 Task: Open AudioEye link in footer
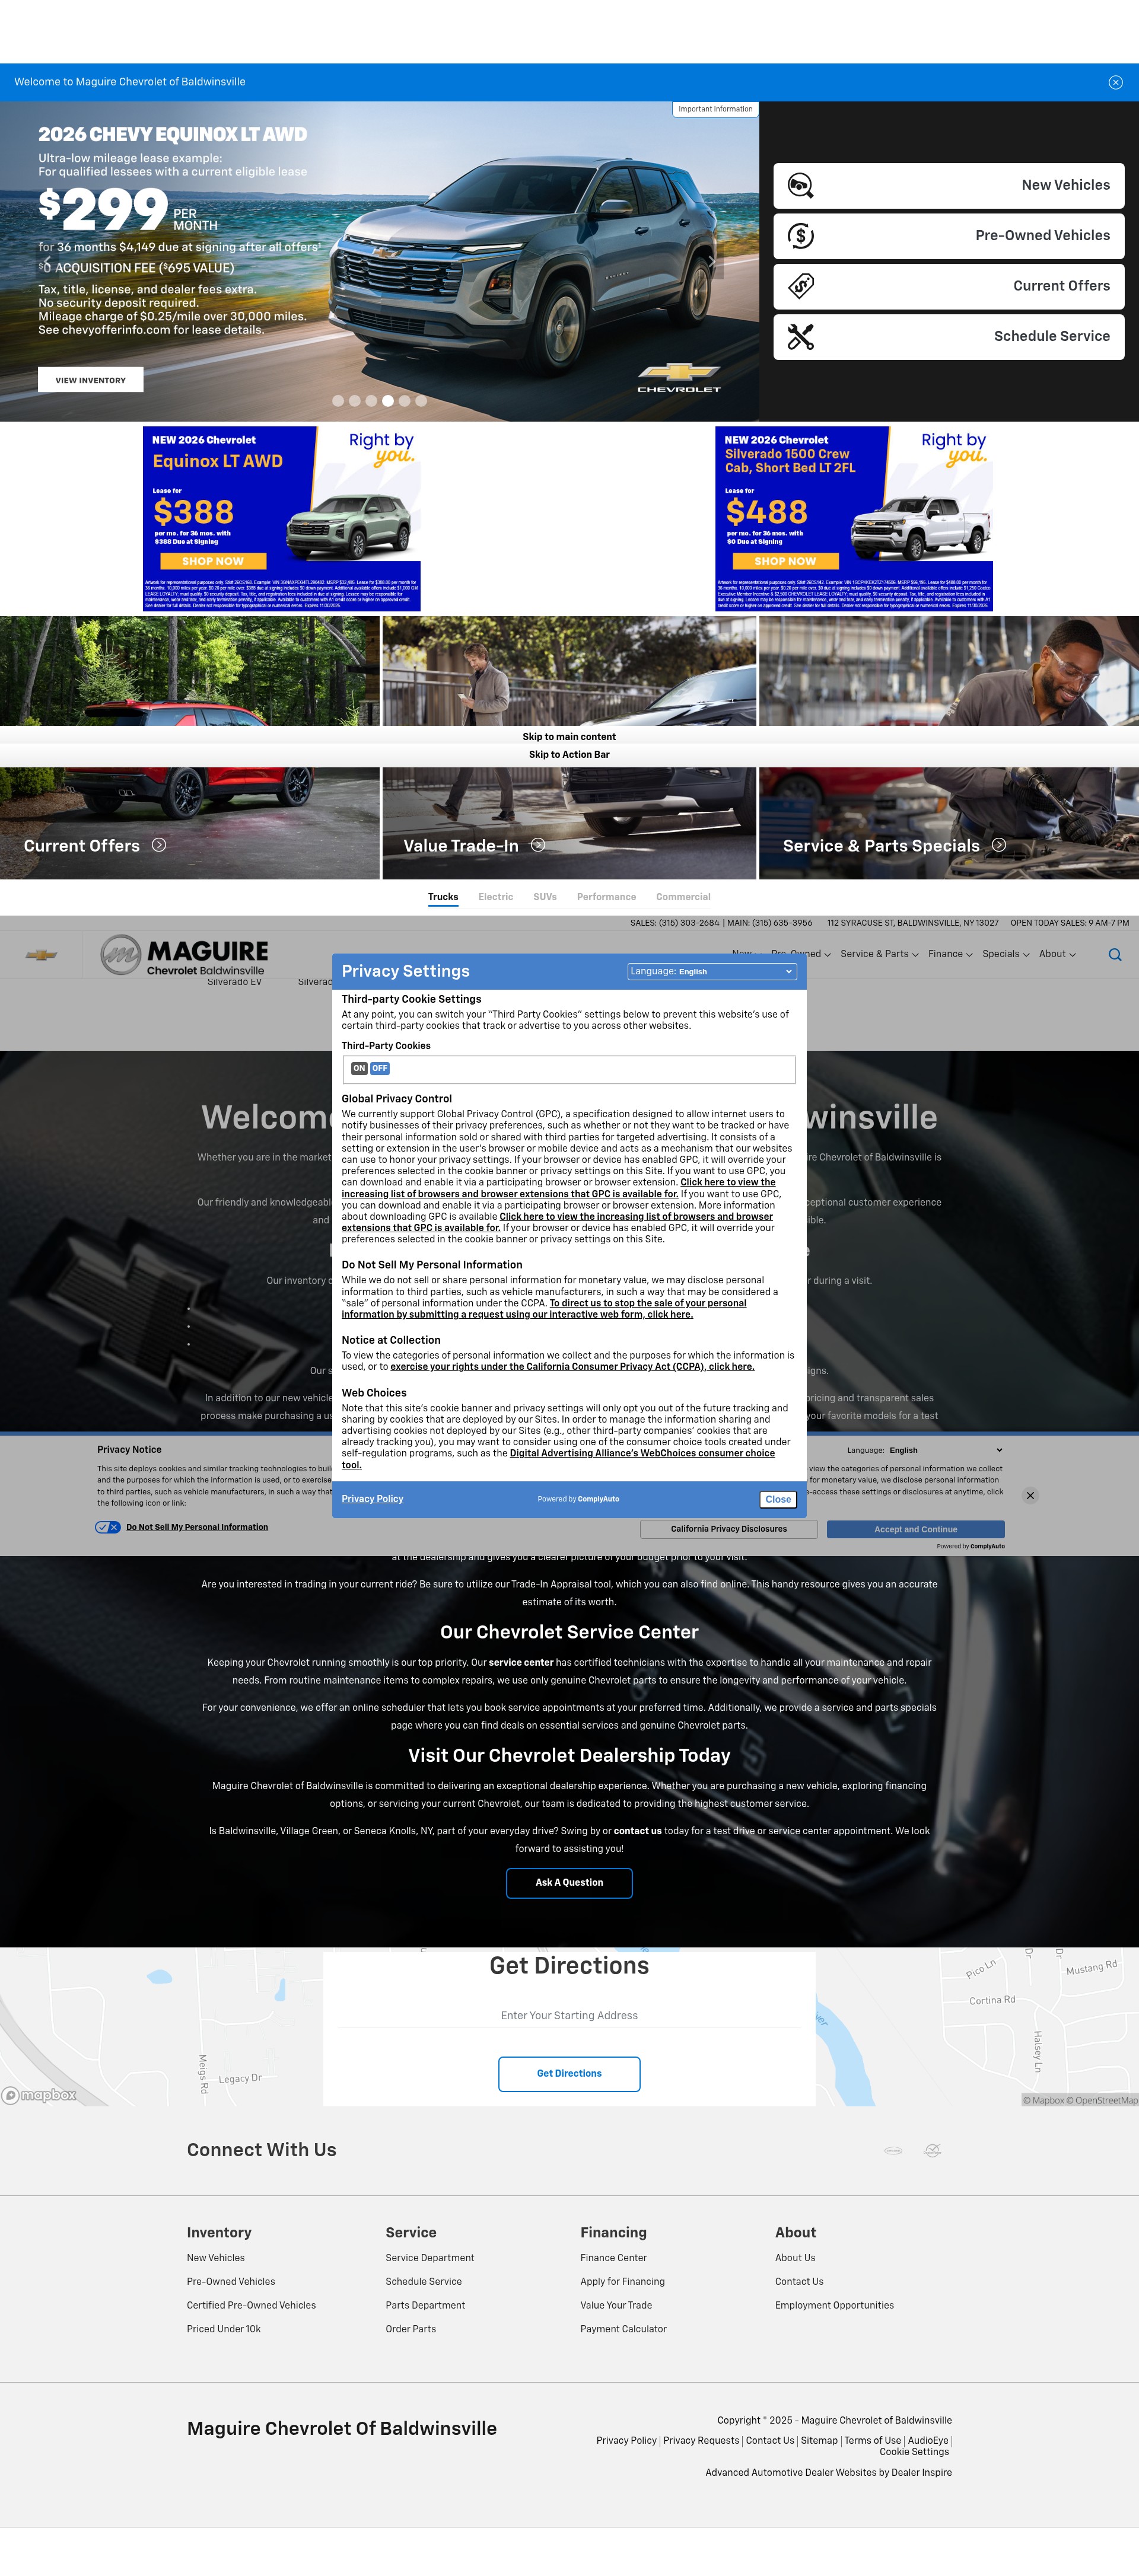[928, 2441]
